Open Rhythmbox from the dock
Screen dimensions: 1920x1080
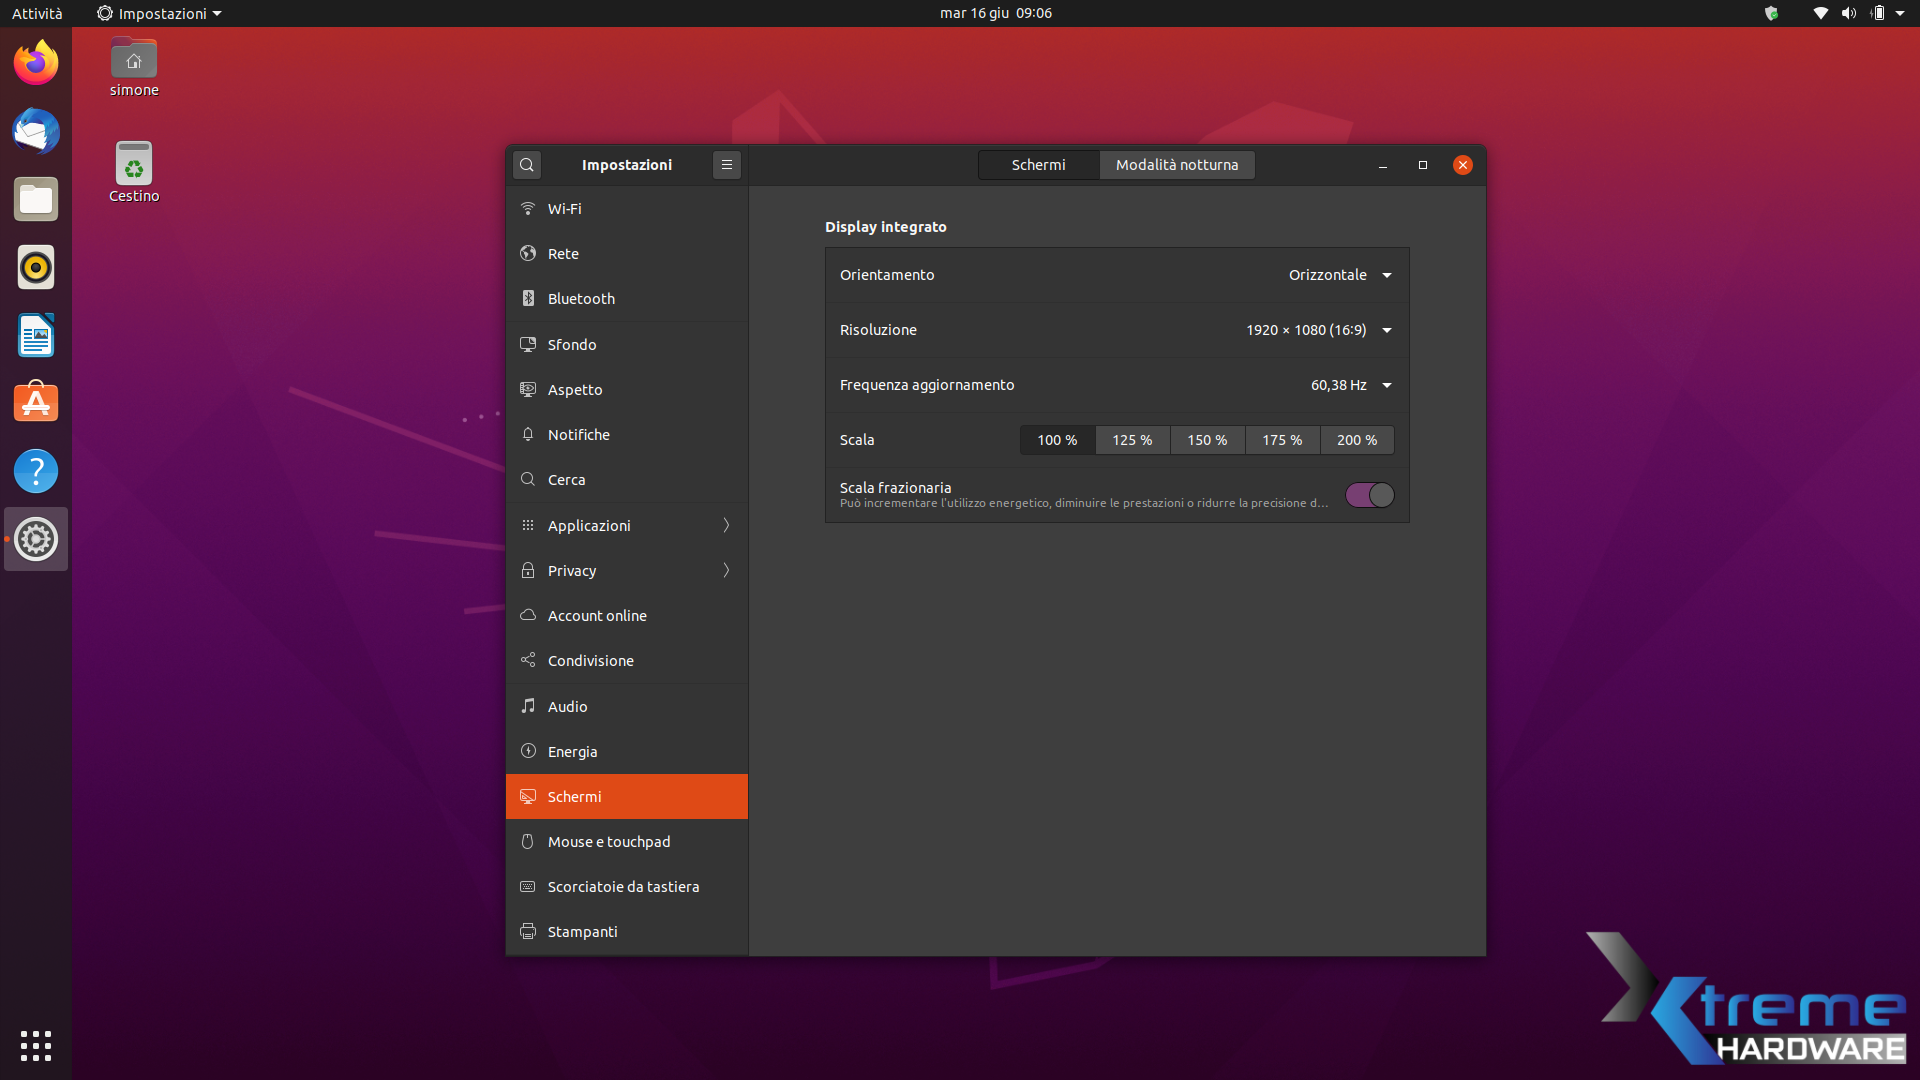click(x=36, y=268)
